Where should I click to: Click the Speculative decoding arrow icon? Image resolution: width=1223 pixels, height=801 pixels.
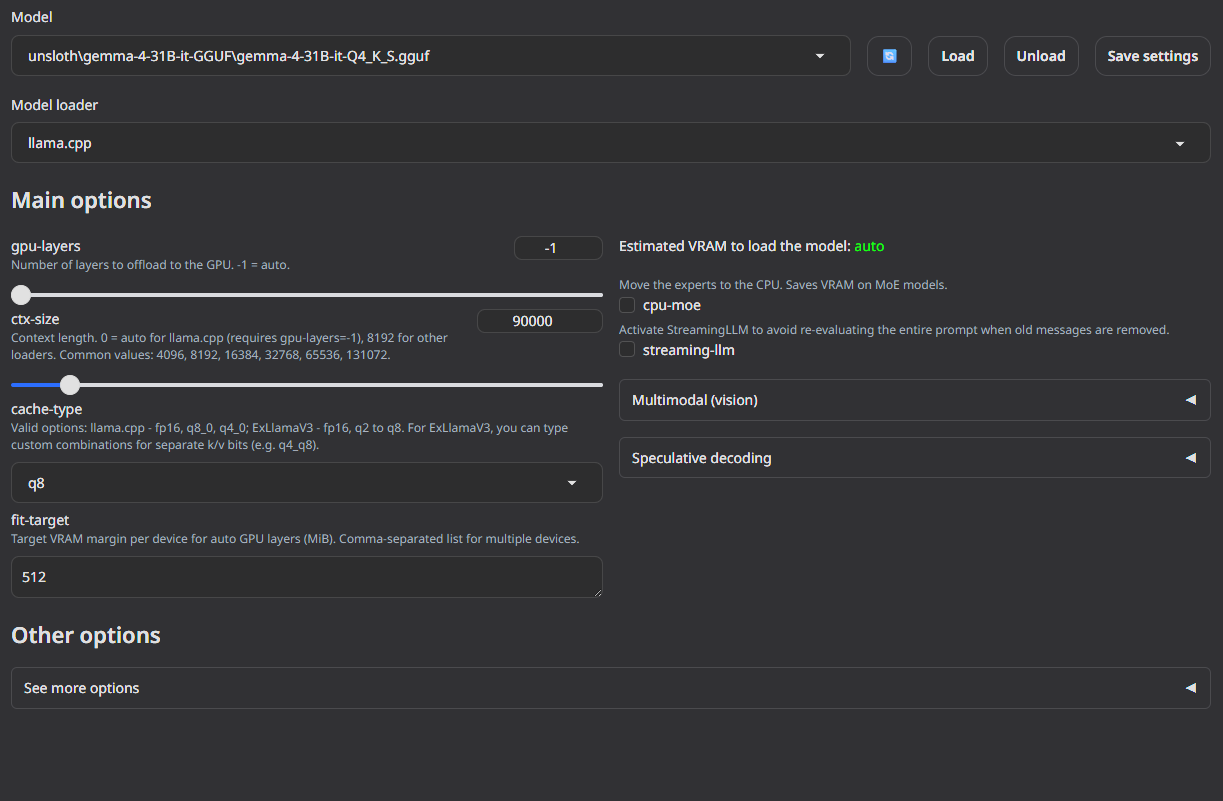click(x=1190, y=458)
